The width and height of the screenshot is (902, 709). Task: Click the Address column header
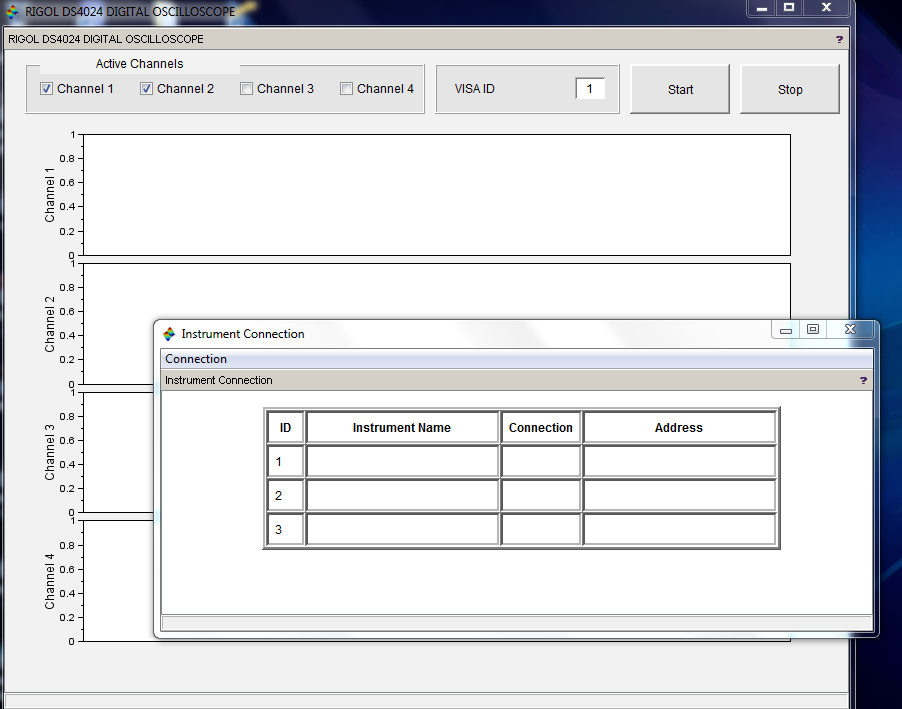679,428
